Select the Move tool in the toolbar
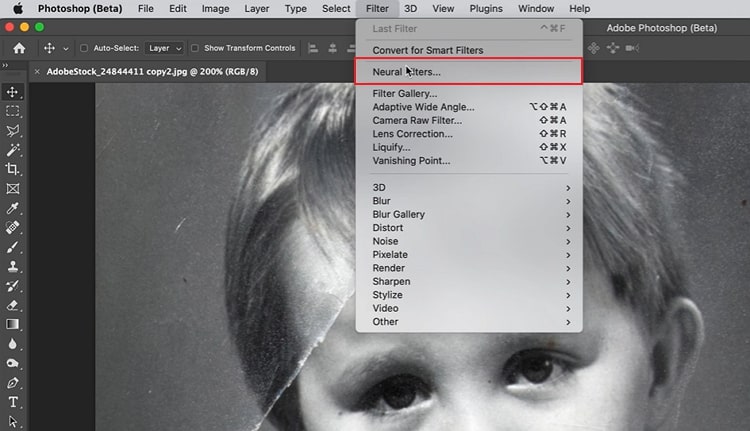 [12, 92]
